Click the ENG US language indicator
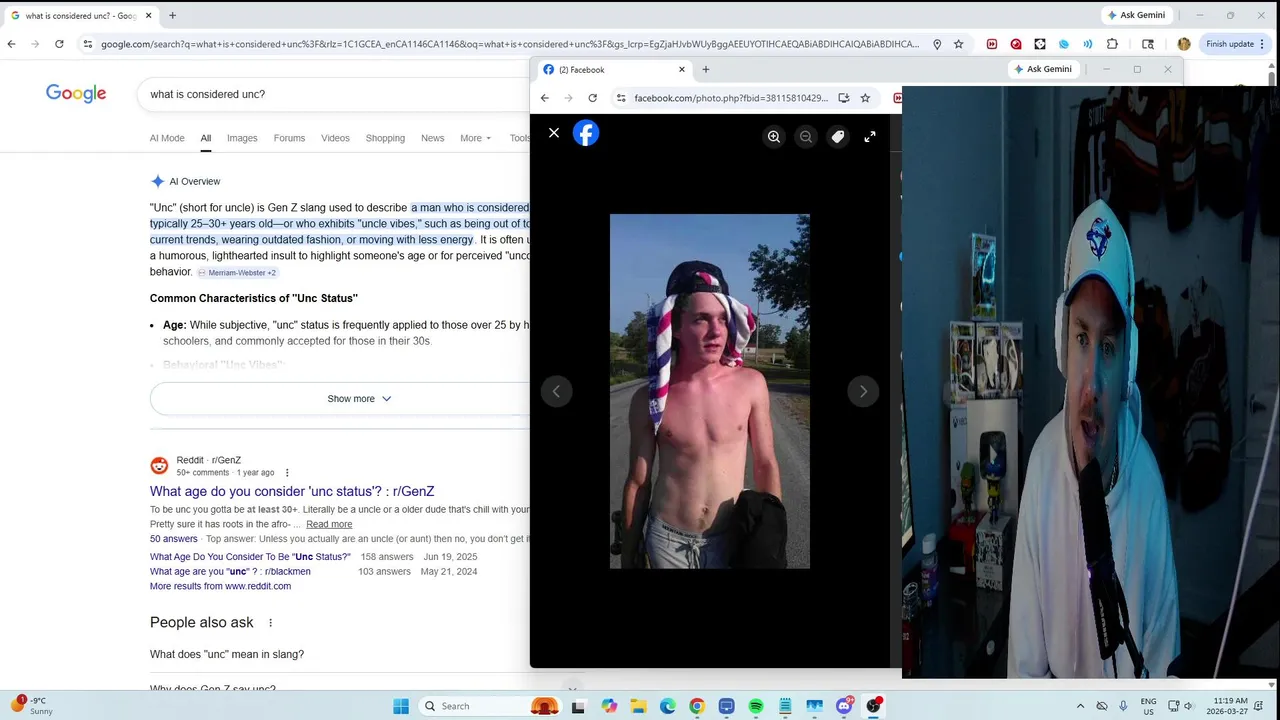Image resolution: width=1280 pixels, height=720 pixels. point(1149,706)
